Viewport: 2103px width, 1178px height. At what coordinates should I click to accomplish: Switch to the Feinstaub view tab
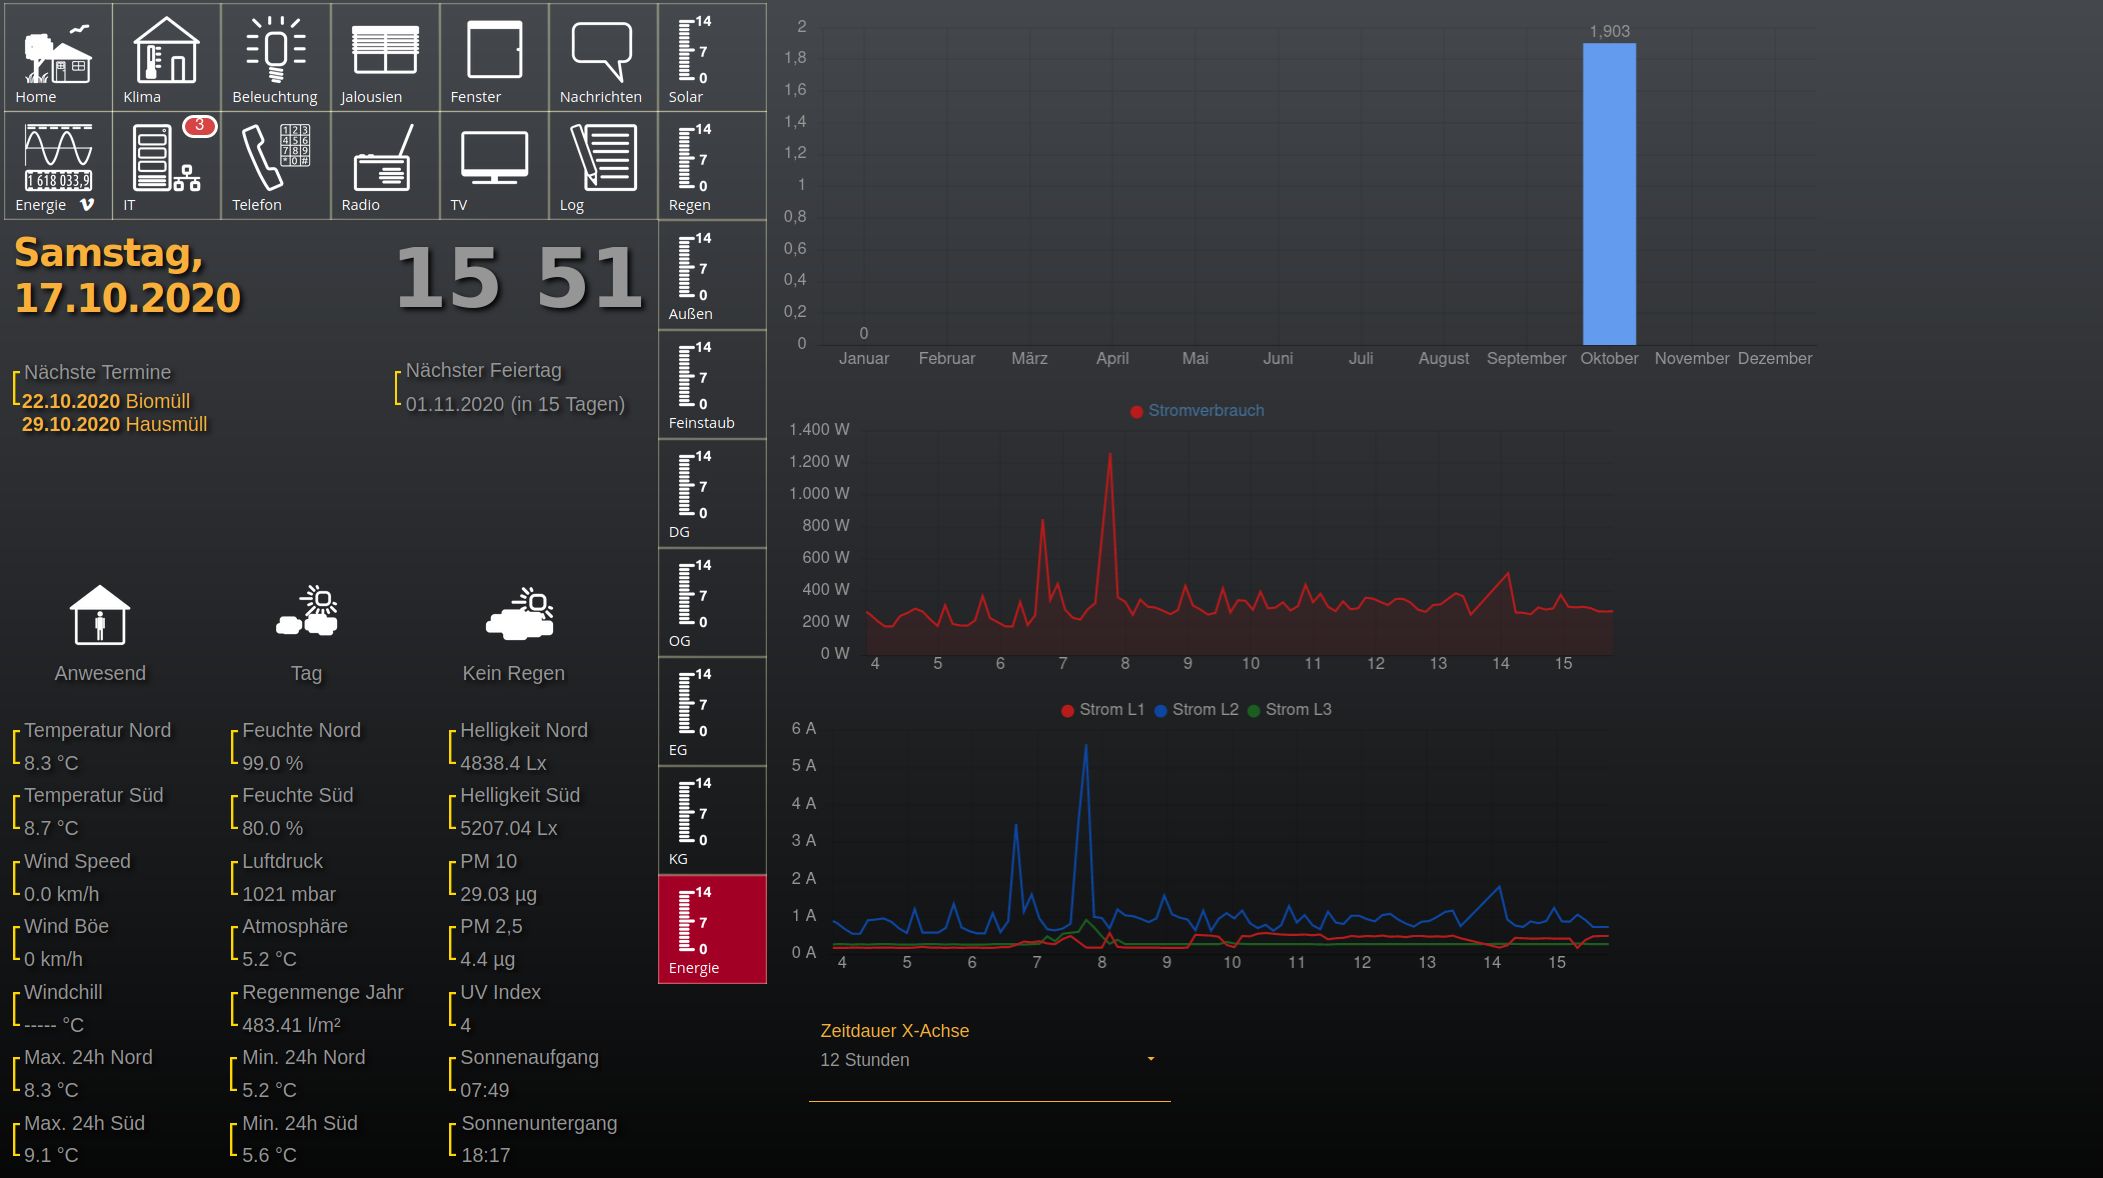tap(712, 384)
